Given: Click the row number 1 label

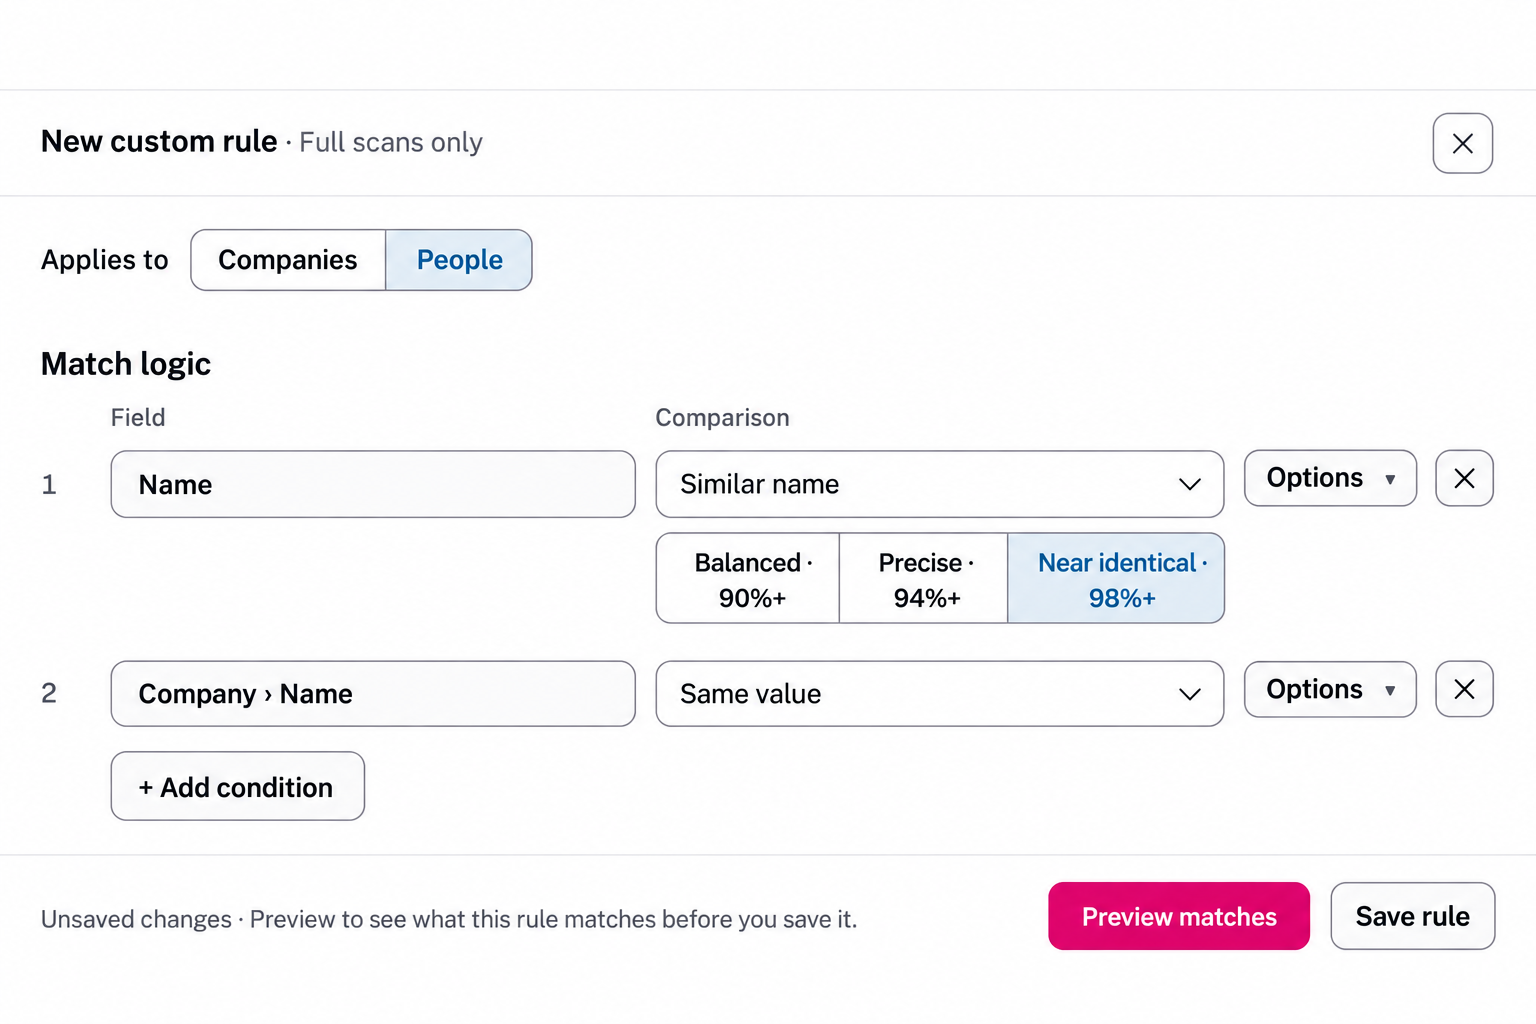Looking at the screenshot, I should pos(49,485).
